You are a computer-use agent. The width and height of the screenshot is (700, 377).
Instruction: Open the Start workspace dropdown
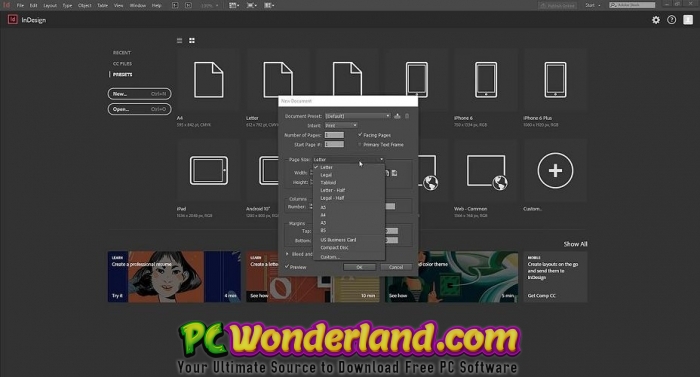click(593, 5)
